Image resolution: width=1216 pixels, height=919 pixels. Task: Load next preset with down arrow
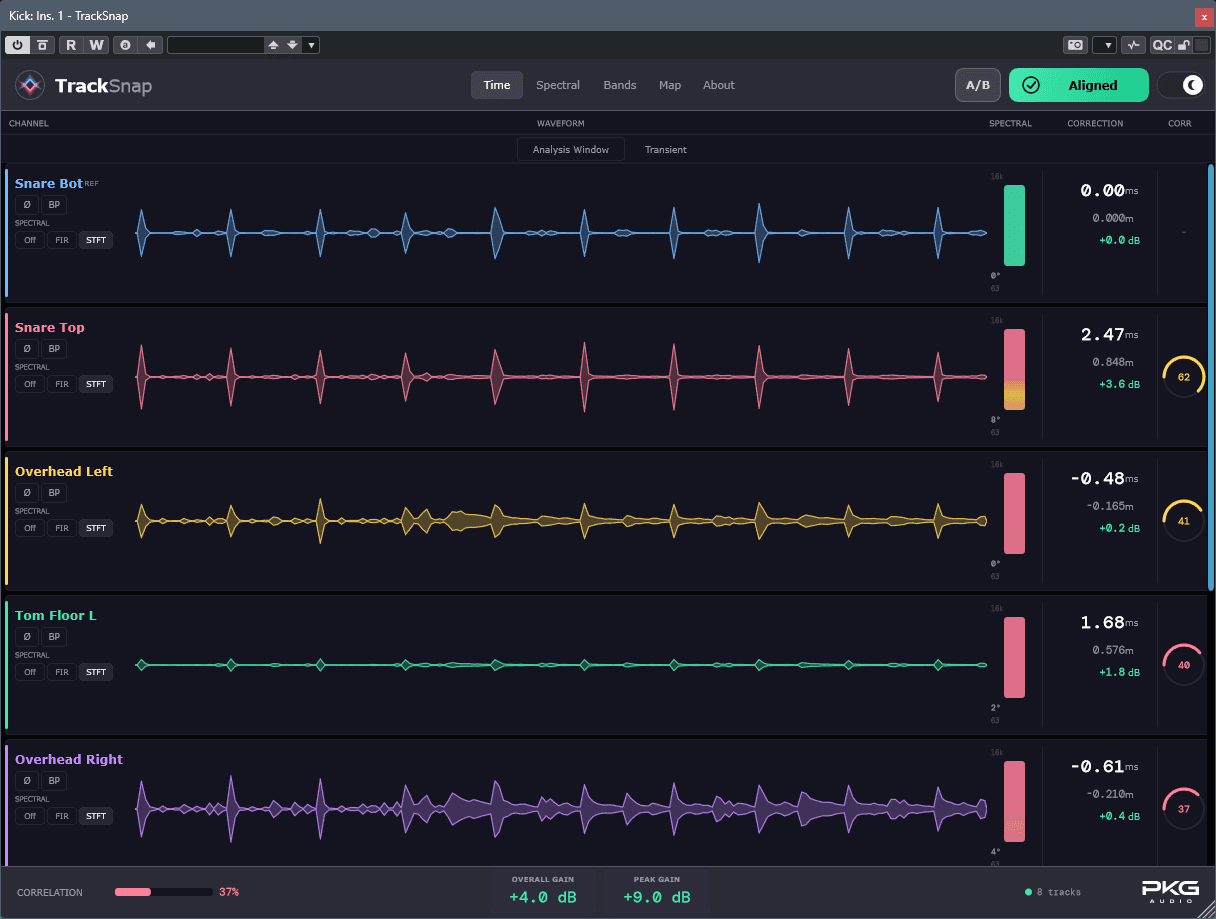292,45
